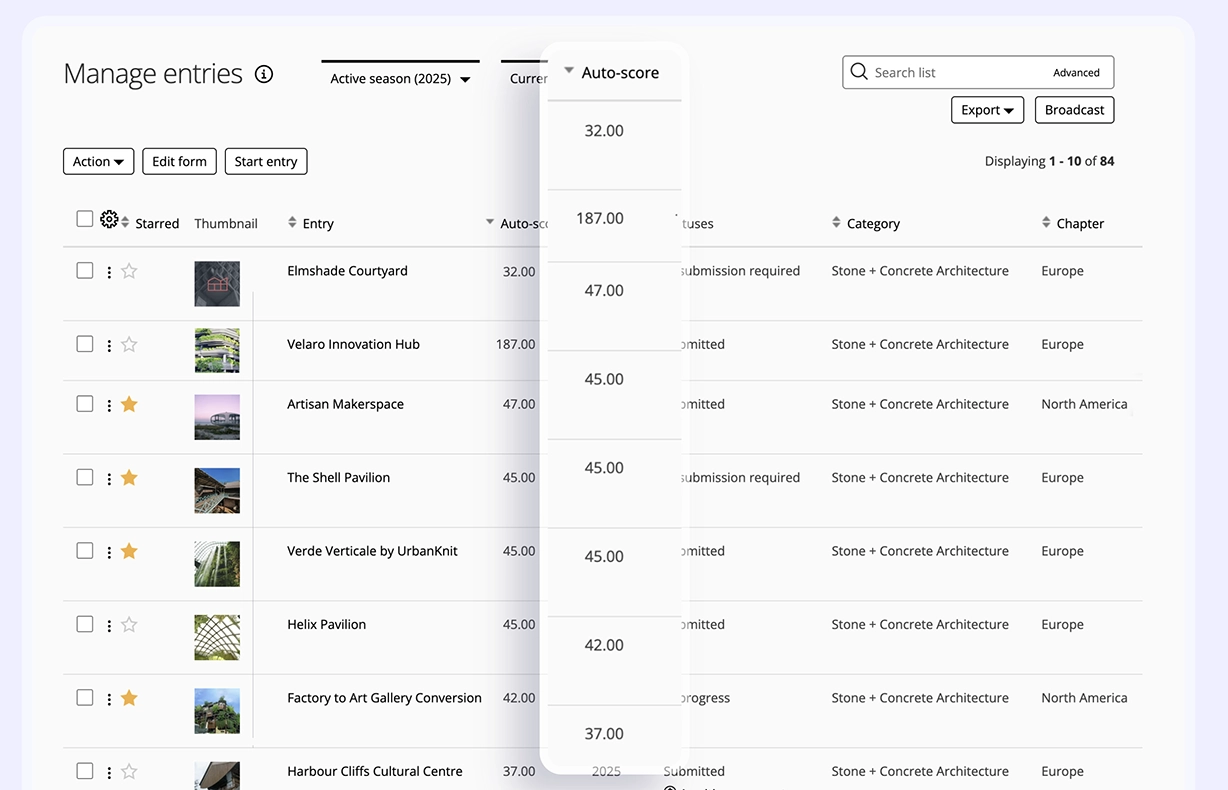This screenshot has height=790, width=1228.
Task: Check the Velaro Innovation Hub row checkbox
Action: pos(85,344)
